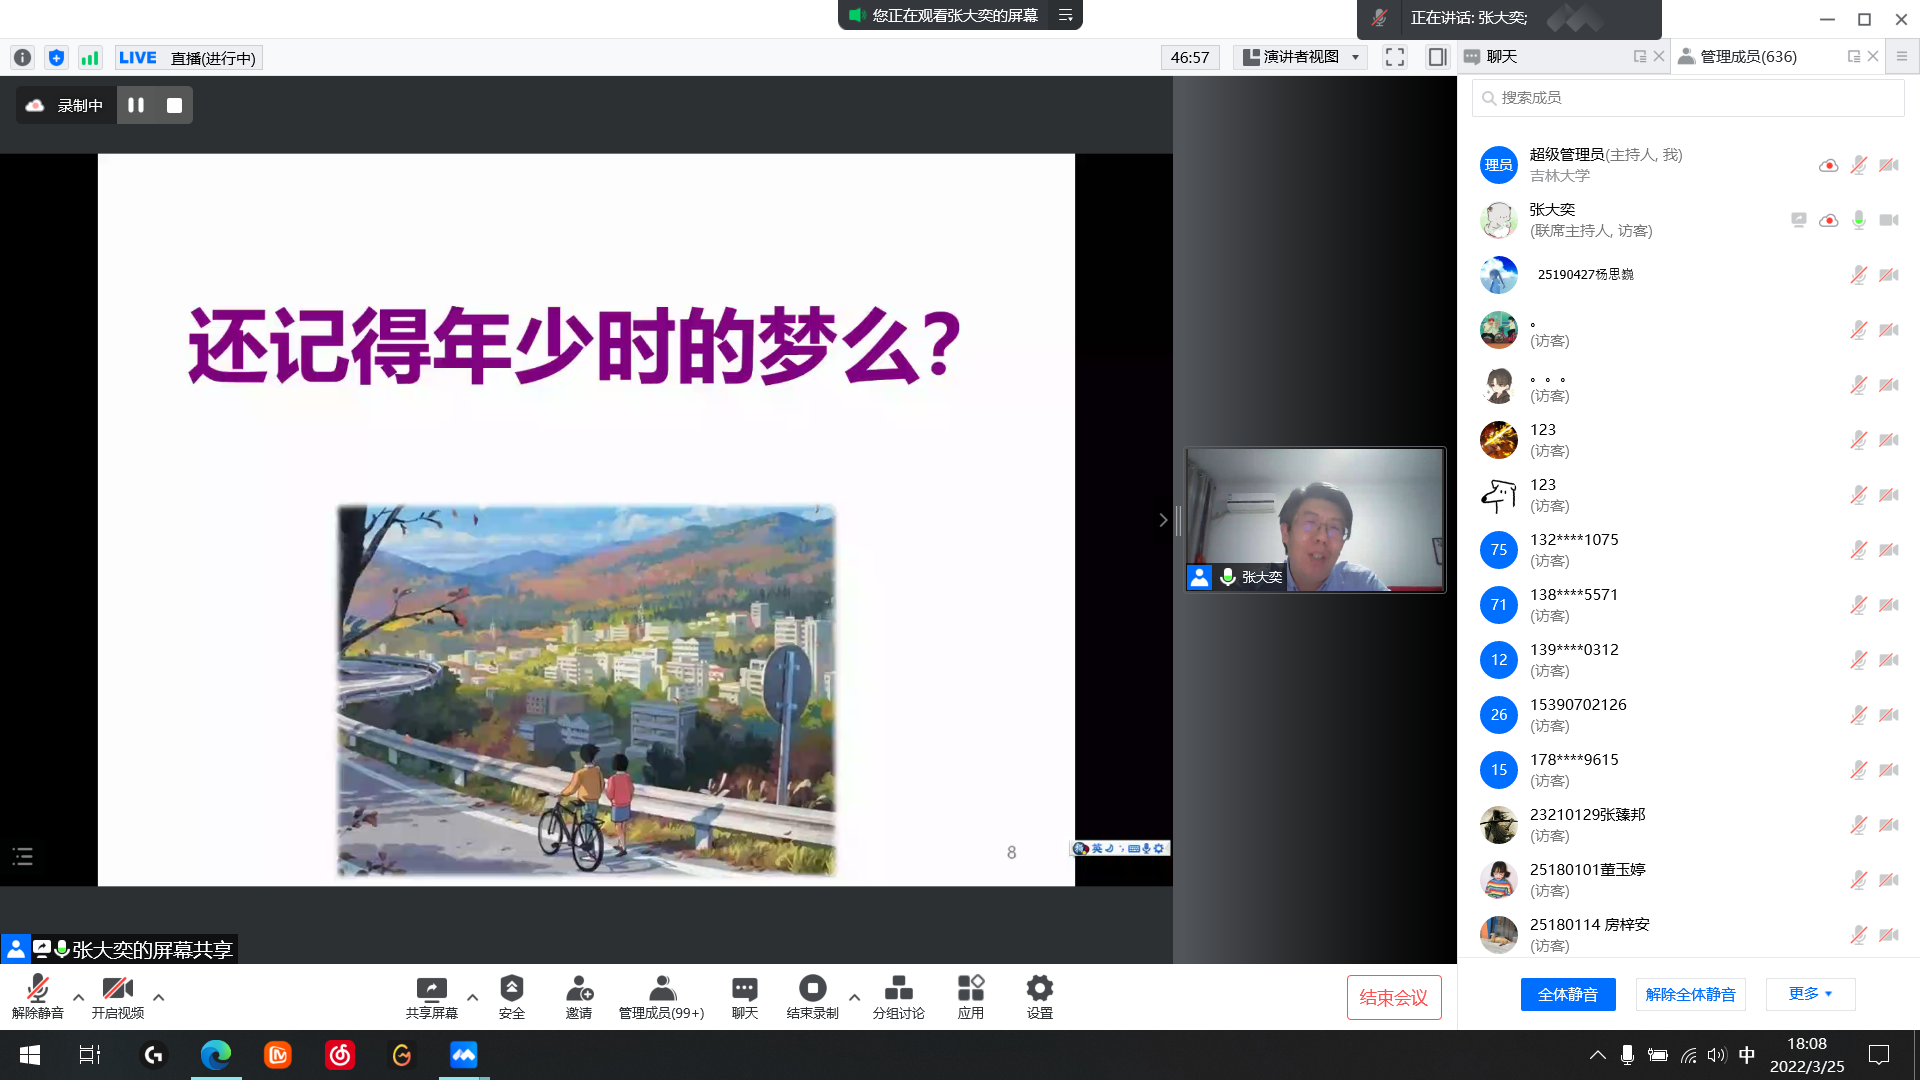Click slide outline list icon

click(x=23, y=856)
